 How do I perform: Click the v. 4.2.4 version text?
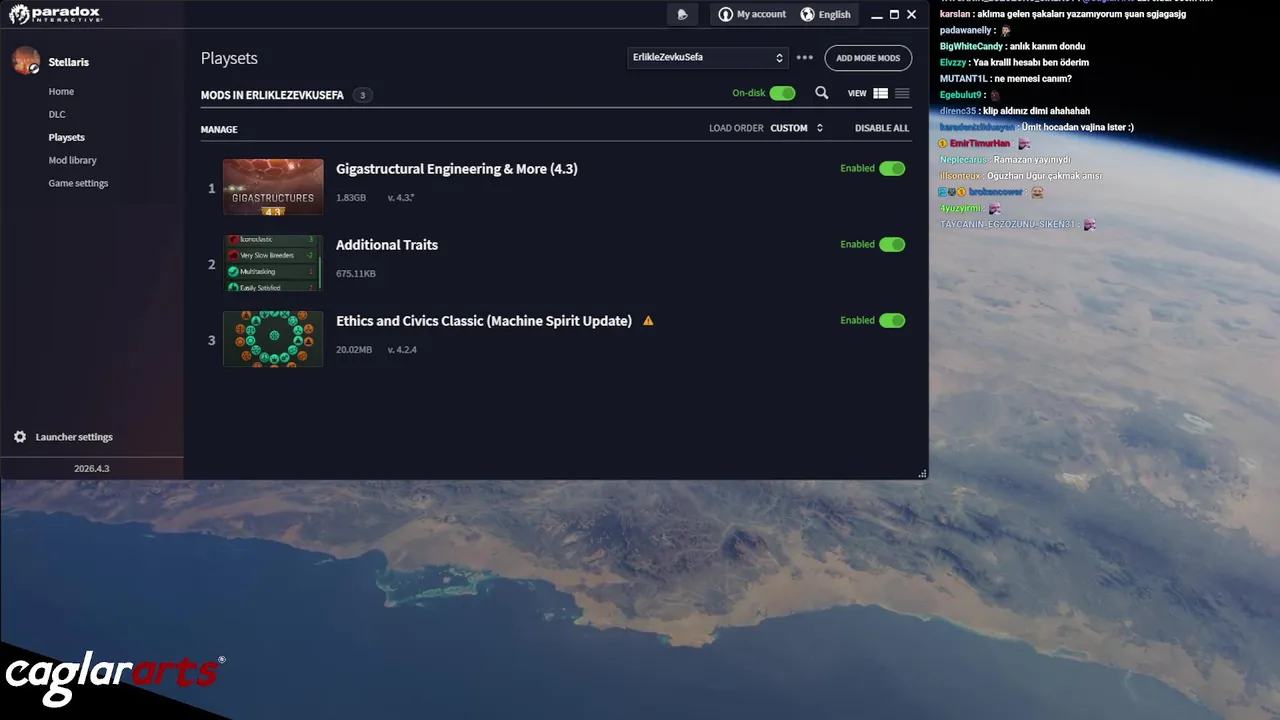click(x=402, y=350)
